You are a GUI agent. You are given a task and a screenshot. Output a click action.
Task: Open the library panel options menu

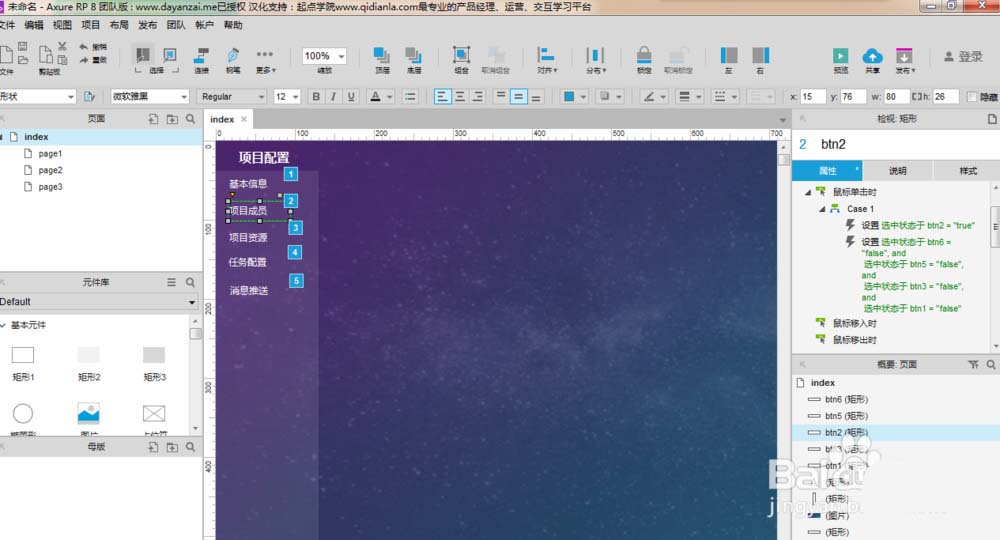click(x=172, y=282)
